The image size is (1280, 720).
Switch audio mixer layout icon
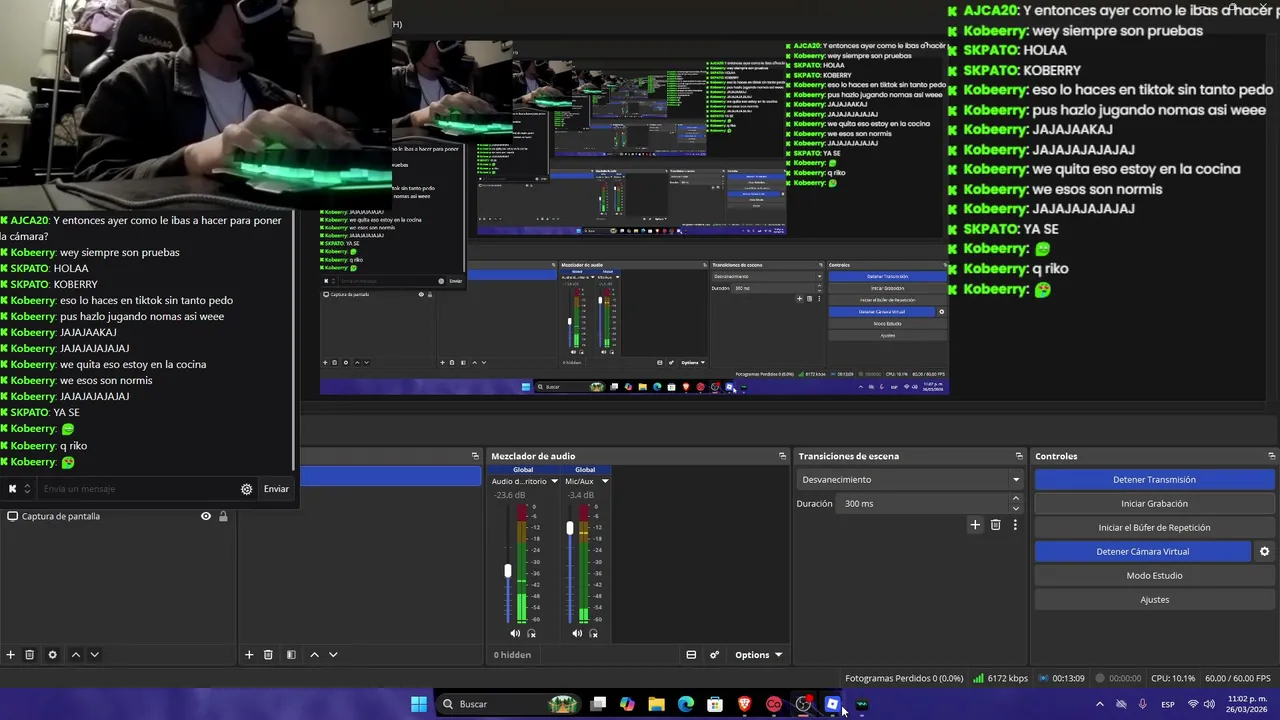click(x=691, y=655)
